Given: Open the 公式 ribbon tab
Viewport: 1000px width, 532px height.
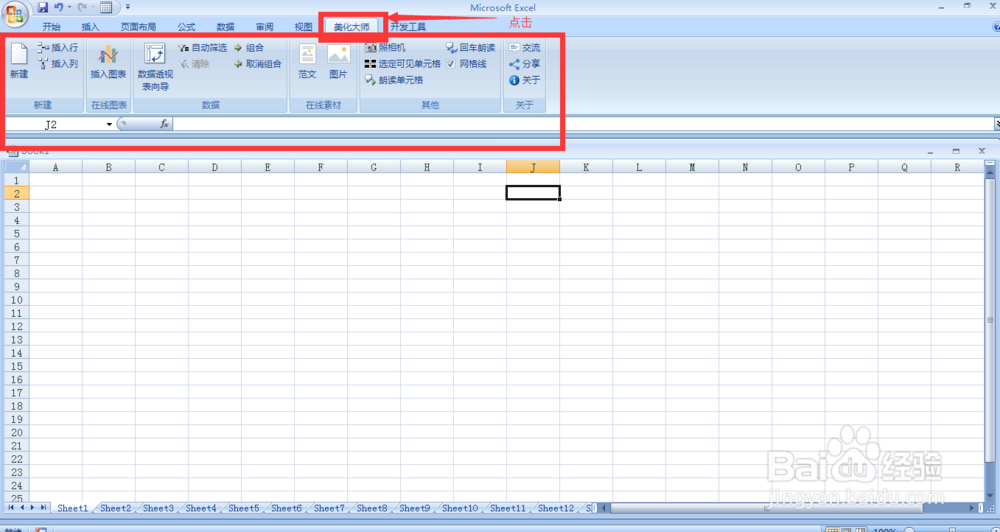Looking at the screenshot, I should (186, 27).
